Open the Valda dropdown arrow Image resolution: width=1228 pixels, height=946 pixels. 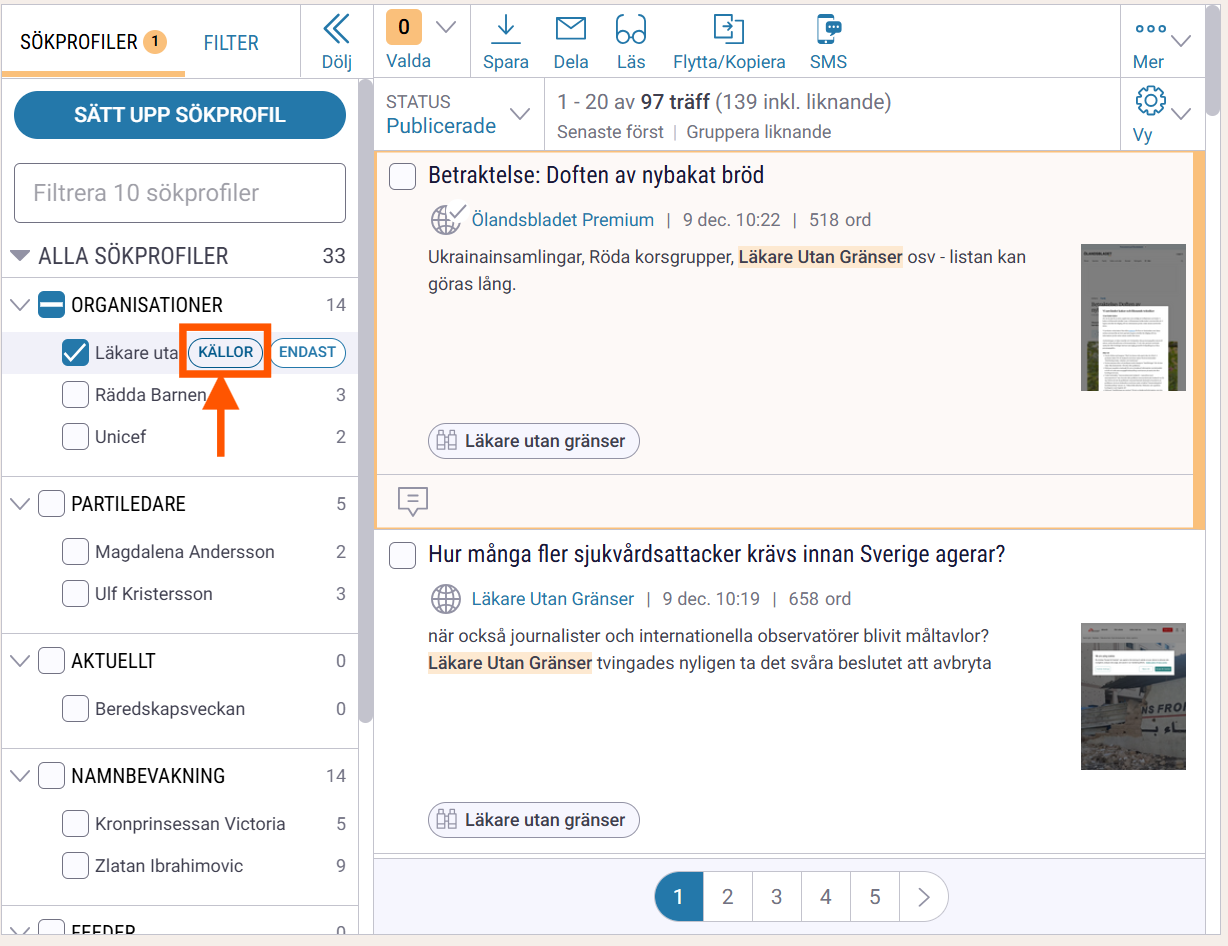tap(446, 27)
